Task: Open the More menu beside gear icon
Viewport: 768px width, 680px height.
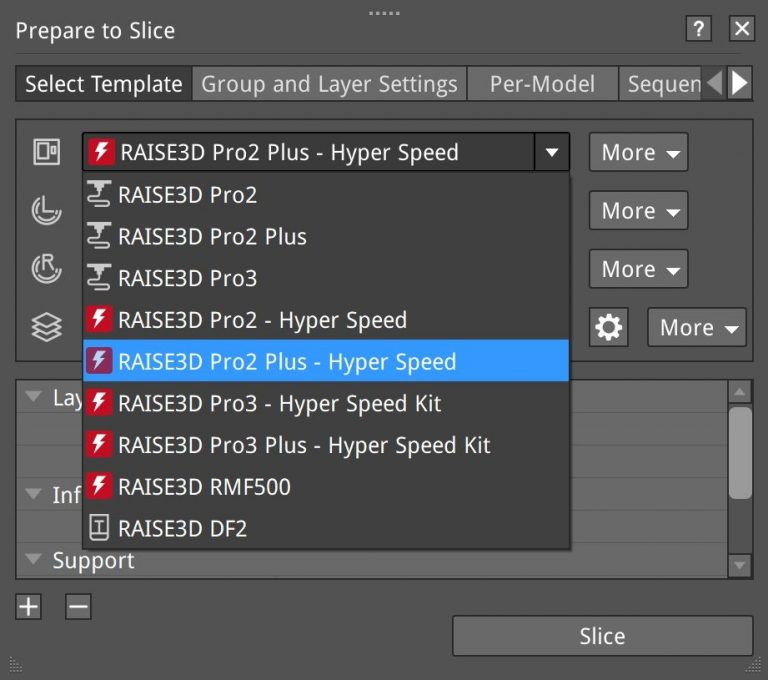Action: pos(697,327)
